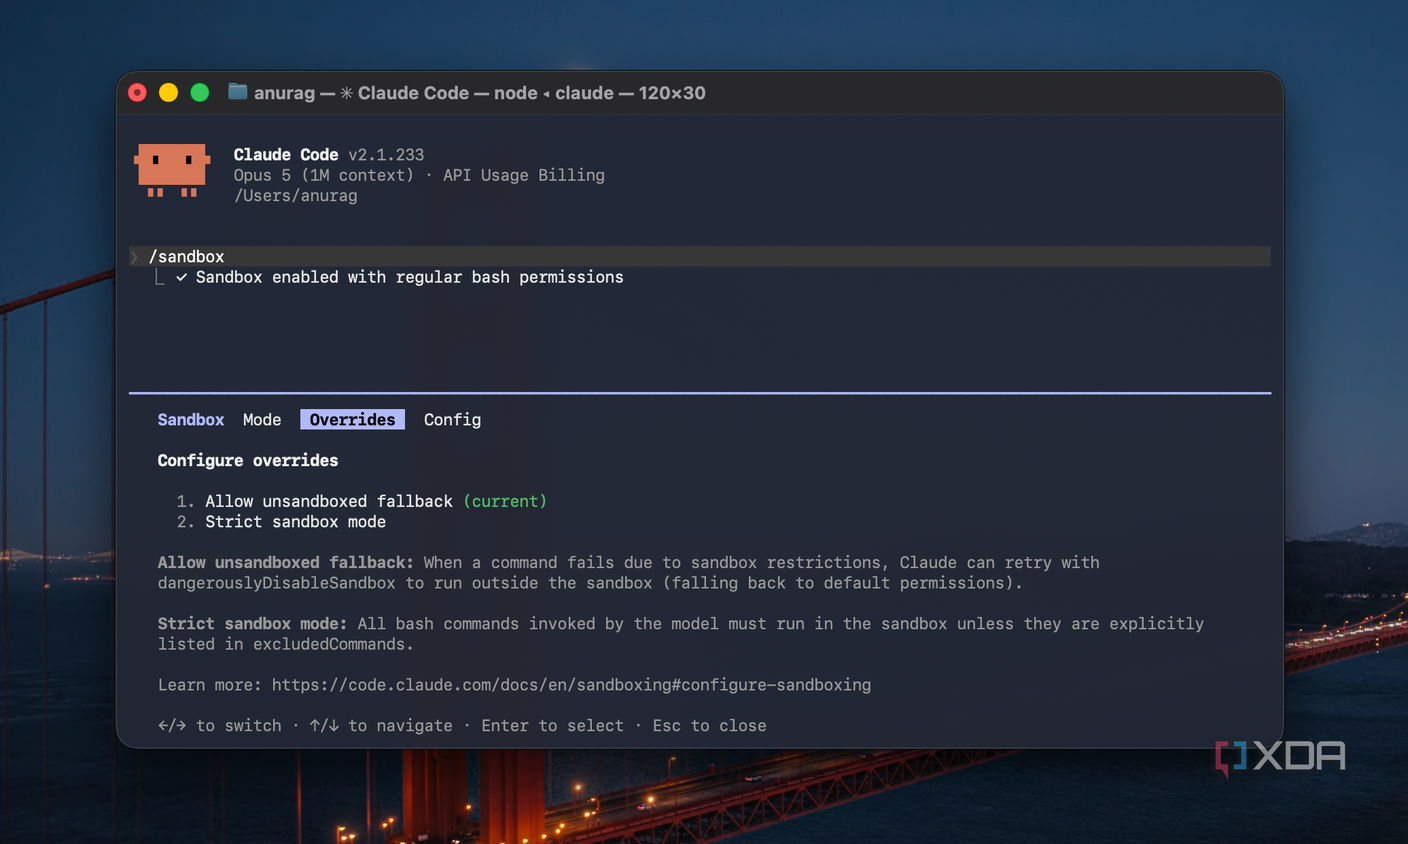Close the terminal window with red button
Screen dimensions: 1408x844
click(138, 93)
